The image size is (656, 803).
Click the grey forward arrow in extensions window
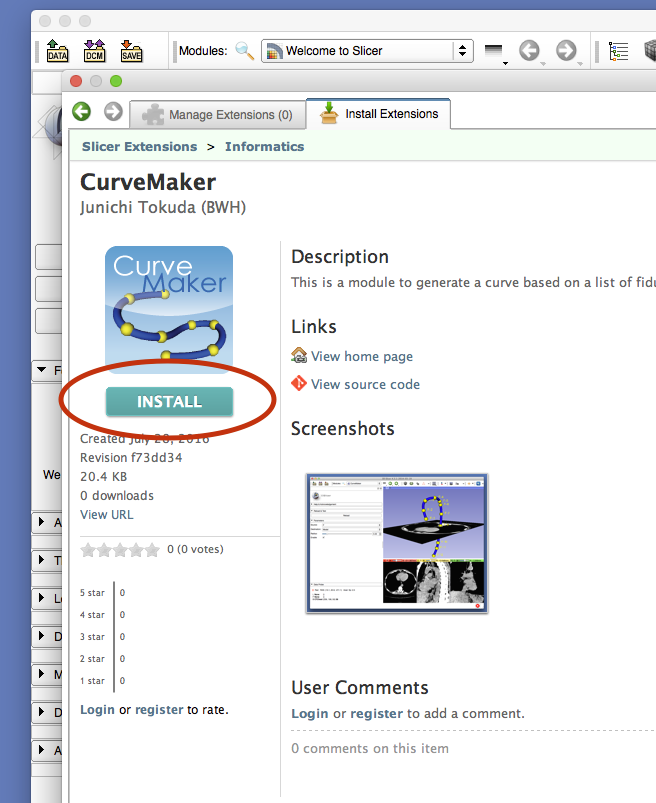113,112
